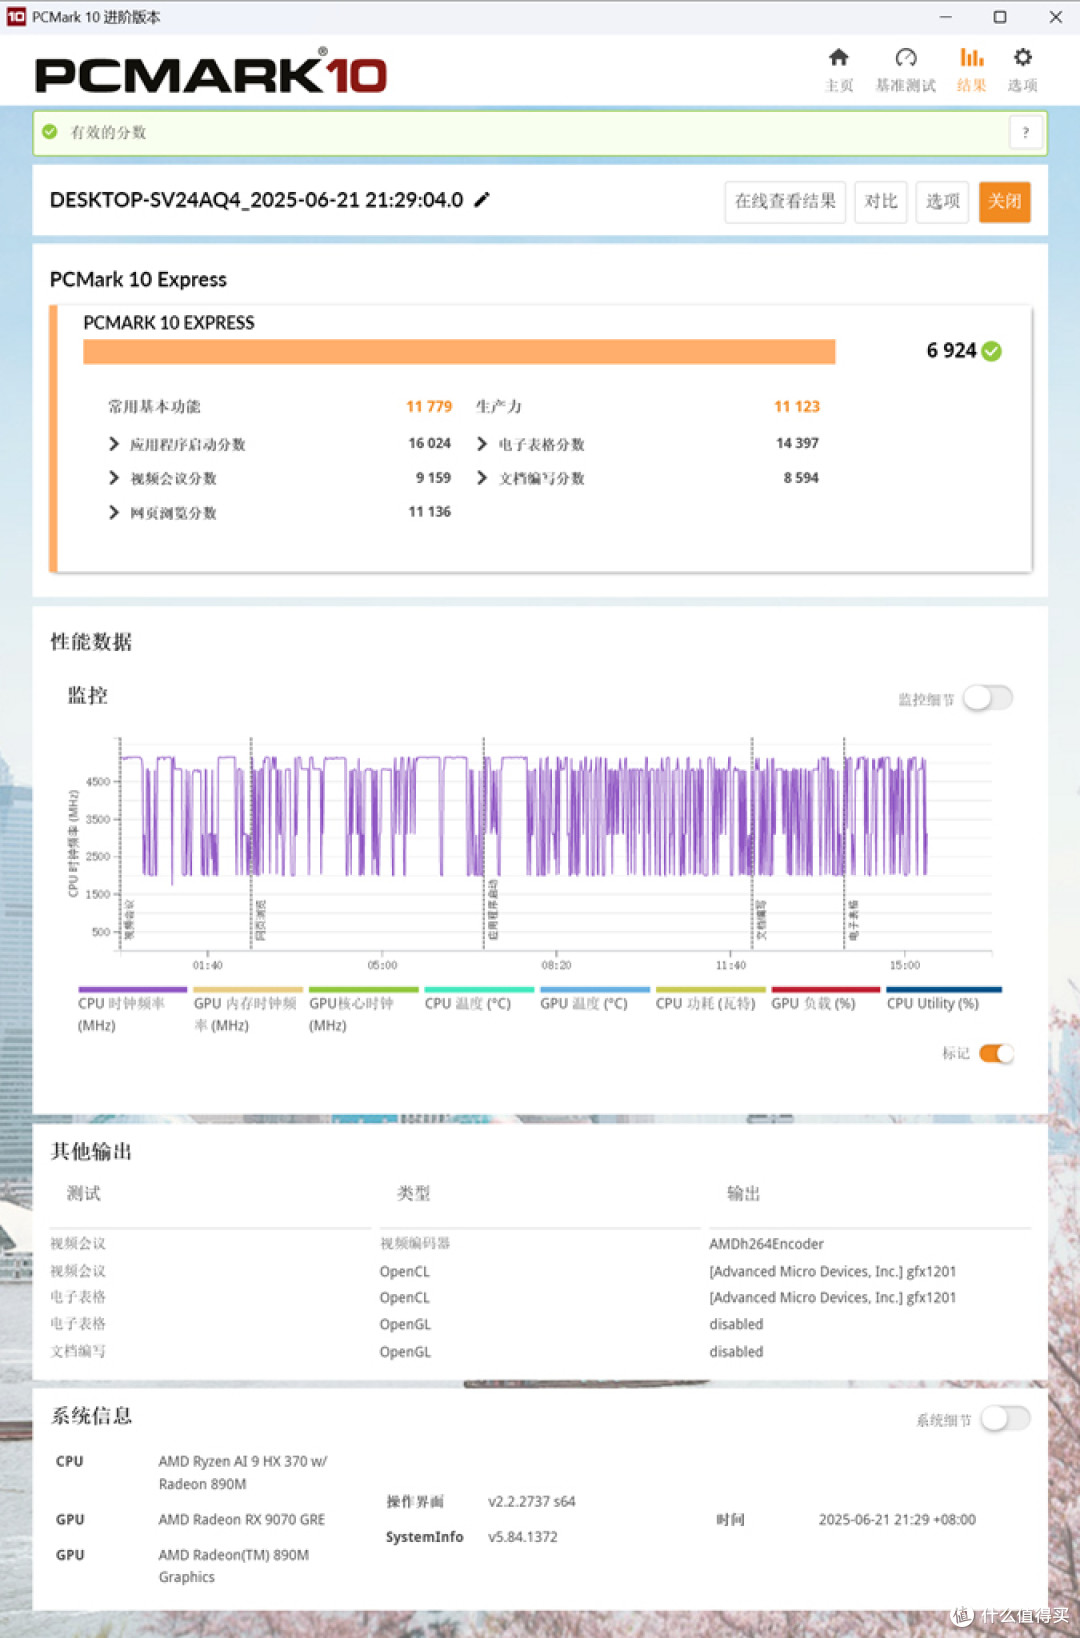Click the 测试 column header
1080x1638 pixels.
[84, 1193]
